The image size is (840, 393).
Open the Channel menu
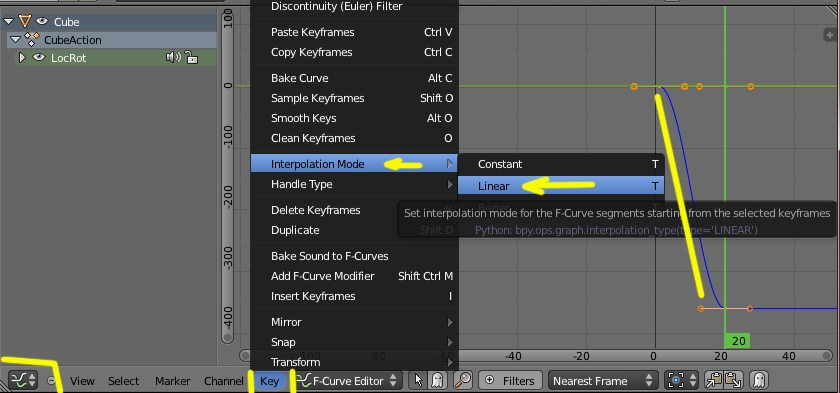[224, 381]
